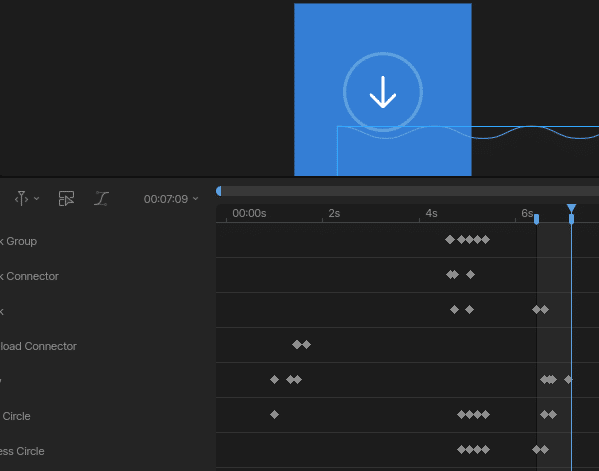Click the playhead handle on the ruler
The height and width of the screenshot is (471, 599).
[571, 209]
